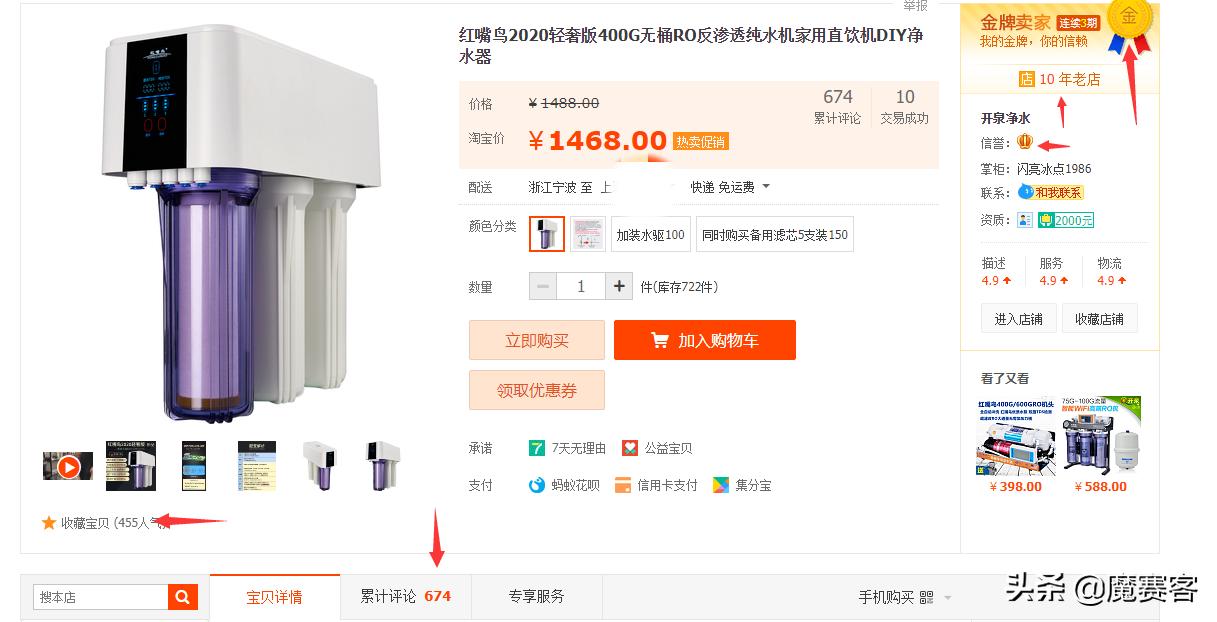Choose the 加装水驱100 option

pyautogui.click(x=650, y=234)
